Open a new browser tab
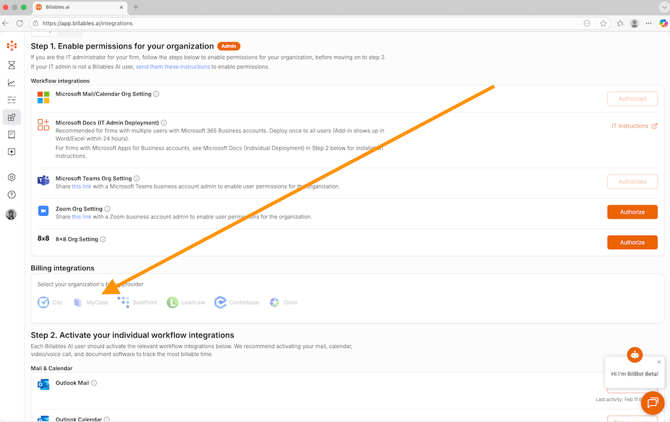The image size is (670, 422). click(x=136, y=7)
